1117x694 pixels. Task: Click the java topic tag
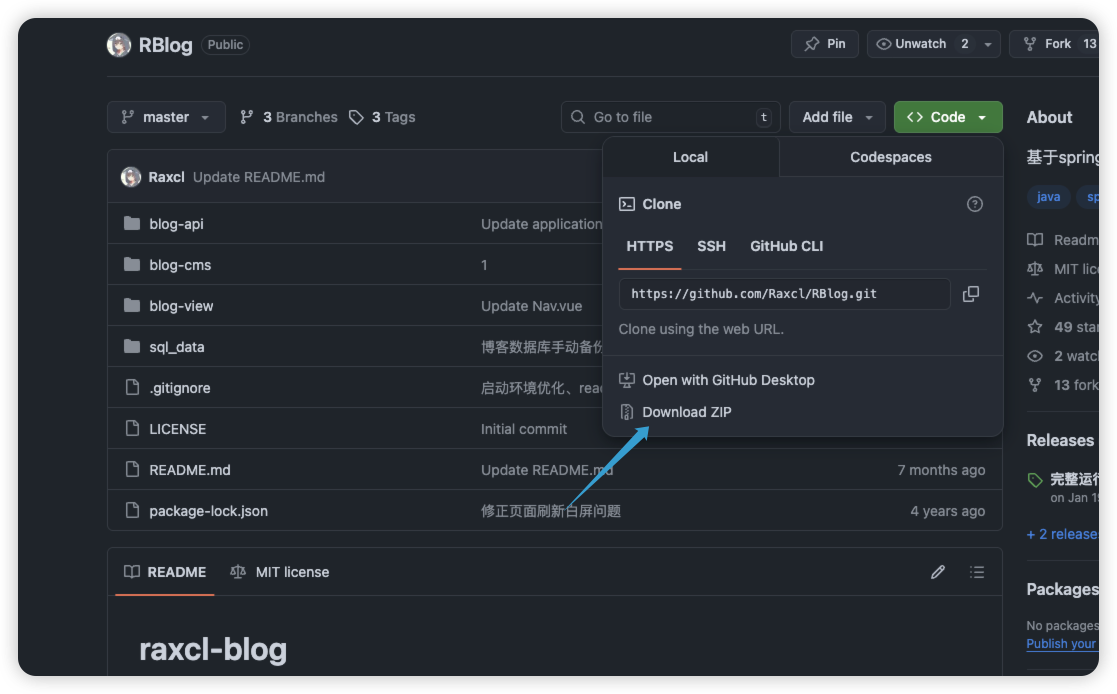click(1048, 197)
